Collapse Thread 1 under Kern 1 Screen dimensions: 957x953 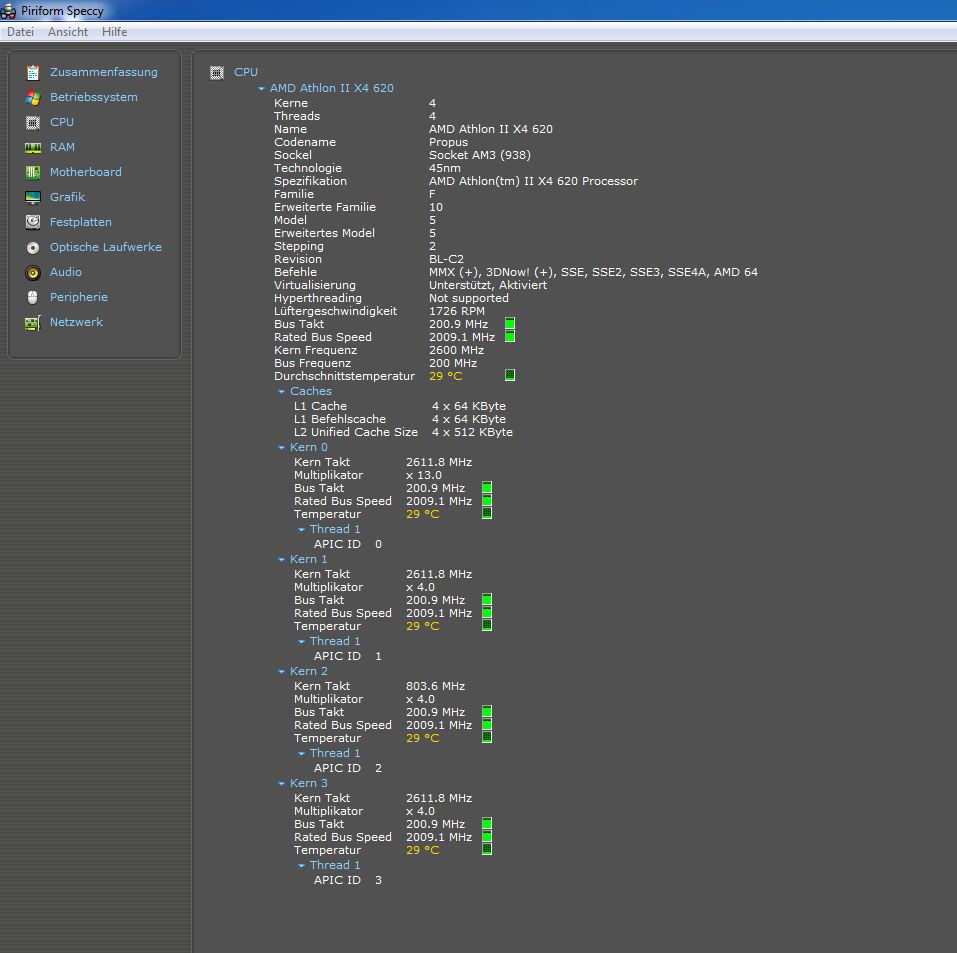tap(302, 642)
